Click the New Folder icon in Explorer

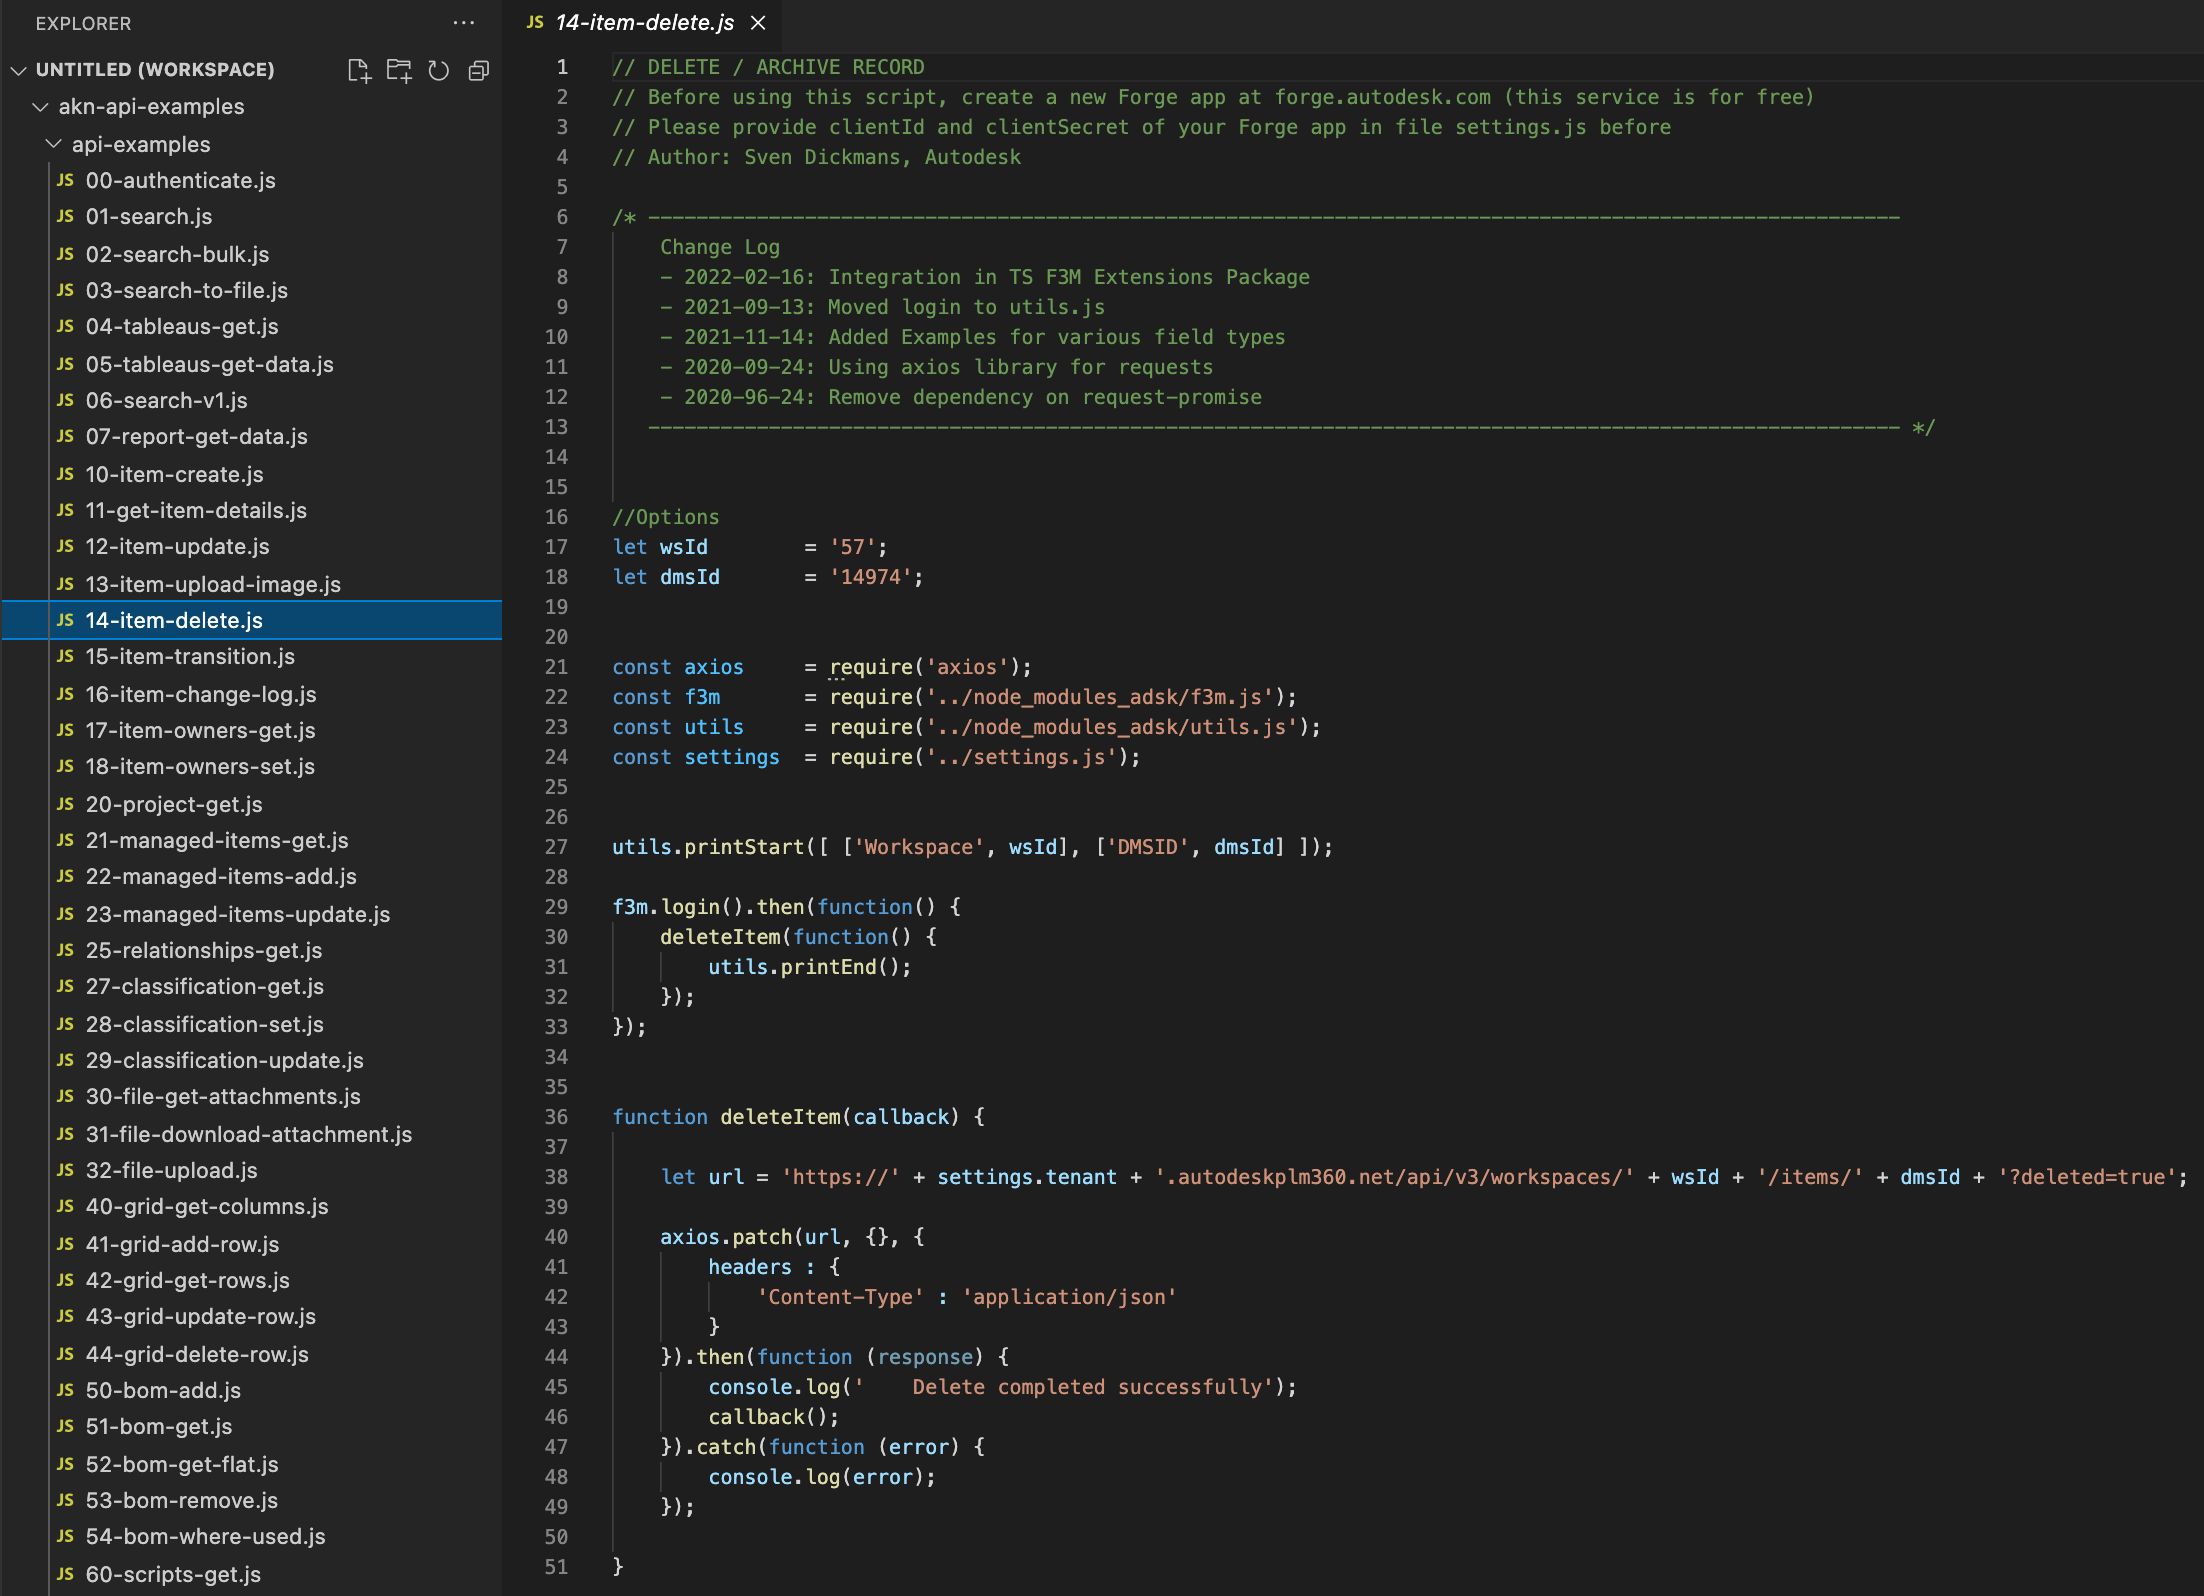(x=399, y=70)
